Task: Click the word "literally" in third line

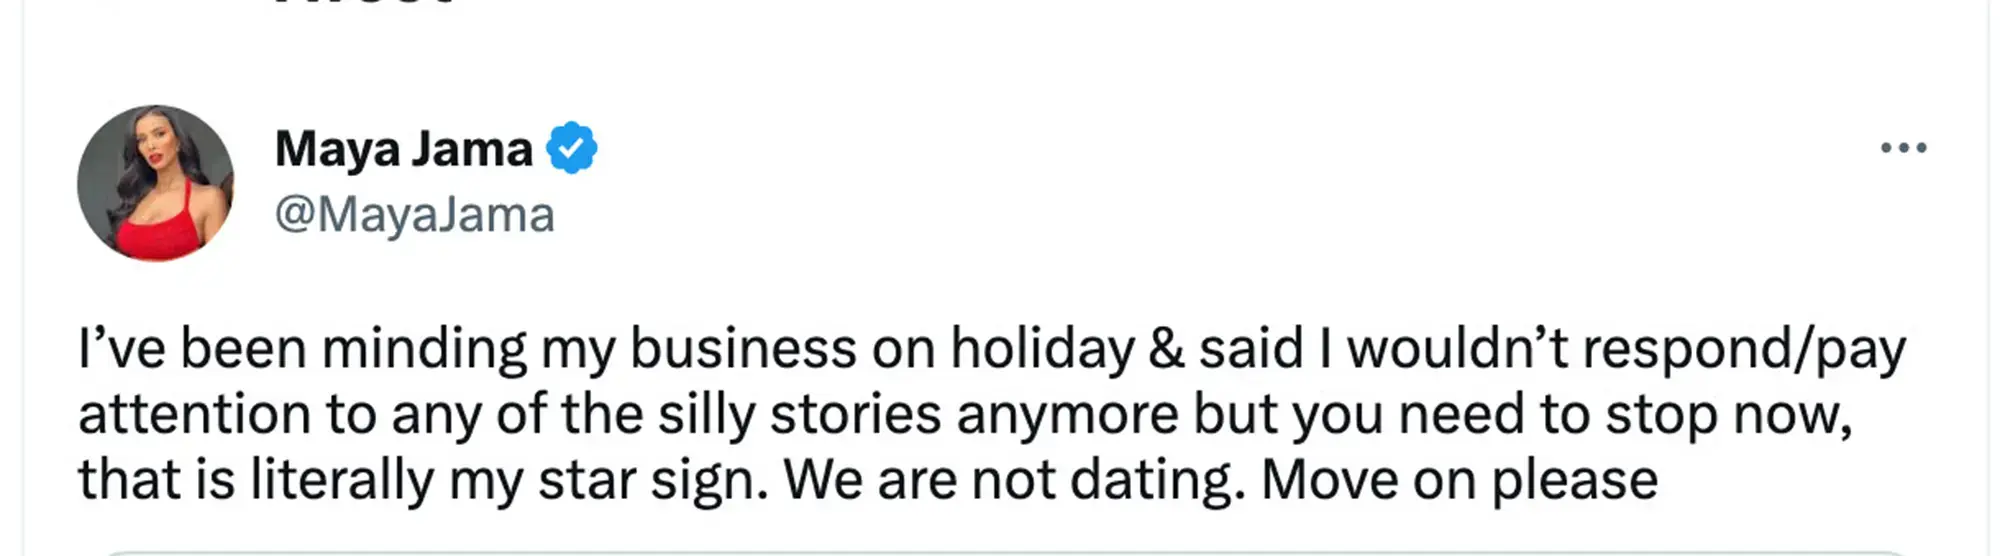Action: (341, 479)
